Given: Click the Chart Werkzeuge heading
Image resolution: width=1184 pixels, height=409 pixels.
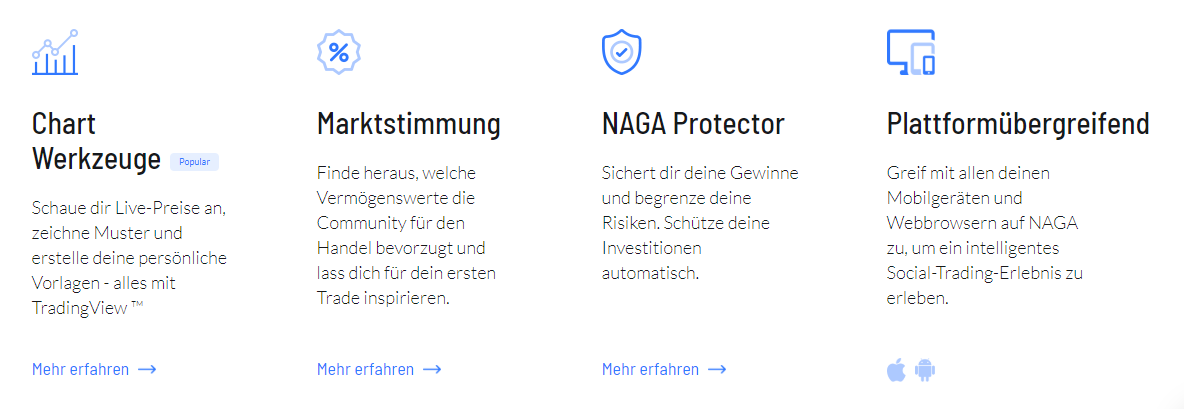Looking at the screenshot, I should click(x=95, y=141).
